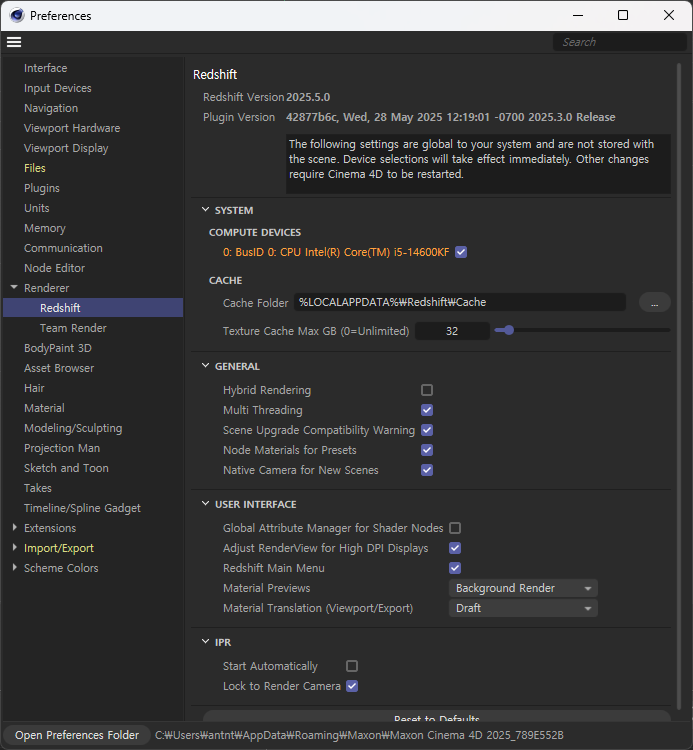Screen dimensions: 693x750
Task: Enable Global Attribute Manager for Shader Nodes
Action: click(455, 528)
